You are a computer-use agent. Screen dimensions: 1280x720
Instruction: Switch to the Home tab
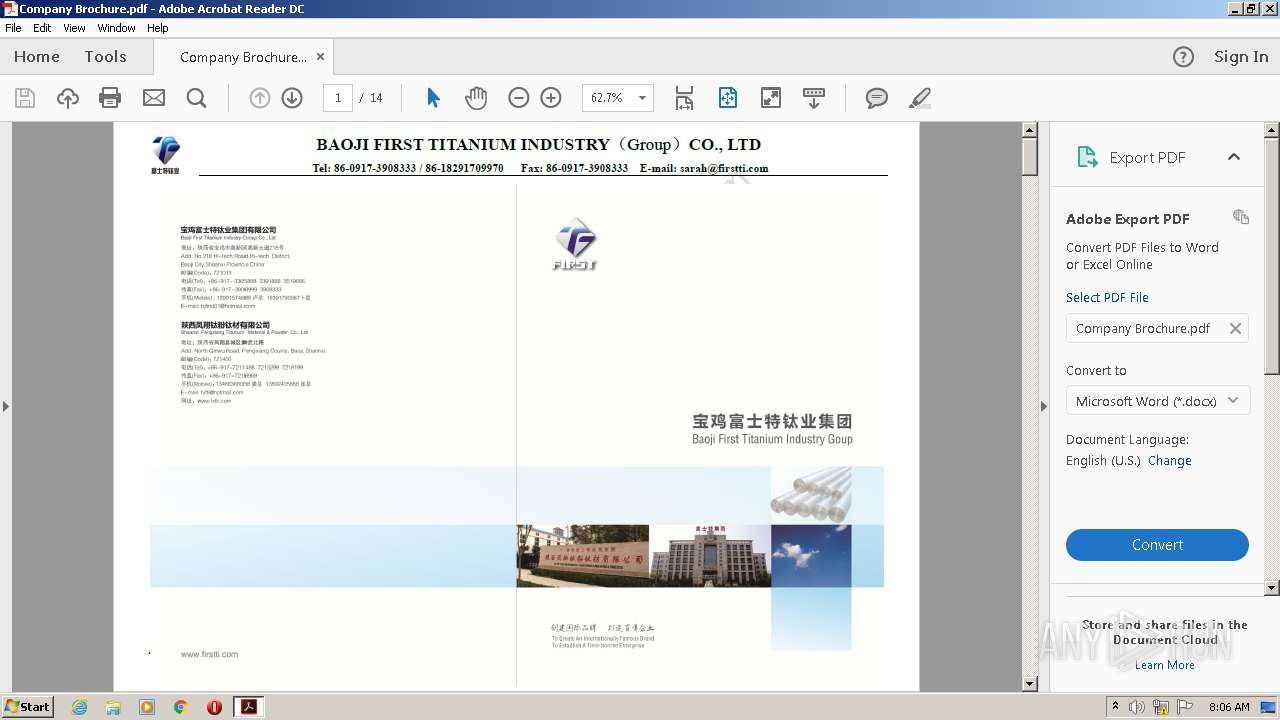(37, 57)
